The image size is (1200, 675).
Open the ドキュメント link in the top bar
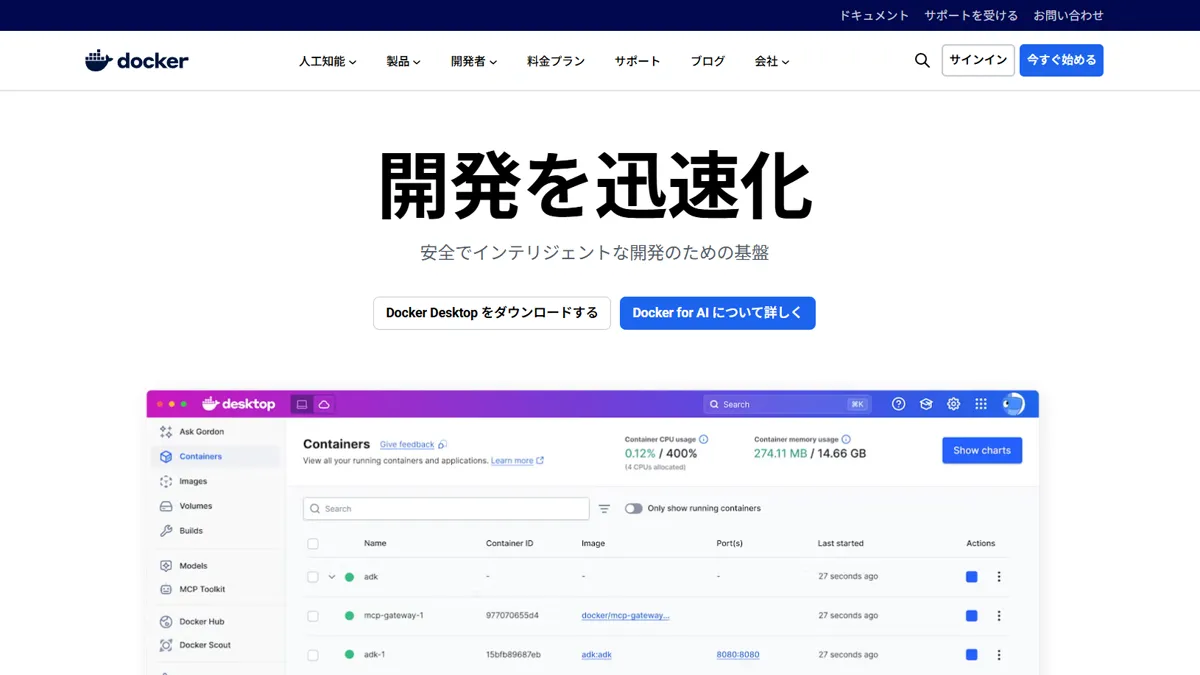874,15
